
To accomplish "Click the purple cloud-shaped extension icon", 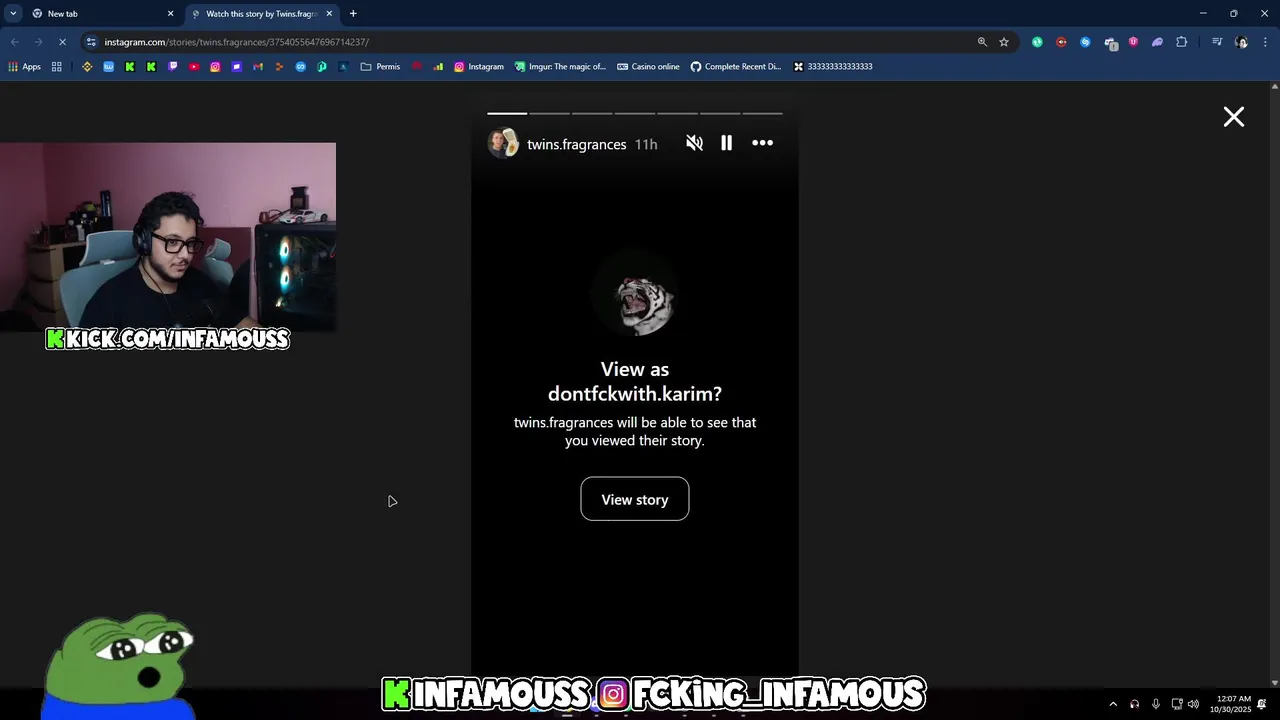I will 1157,42.
